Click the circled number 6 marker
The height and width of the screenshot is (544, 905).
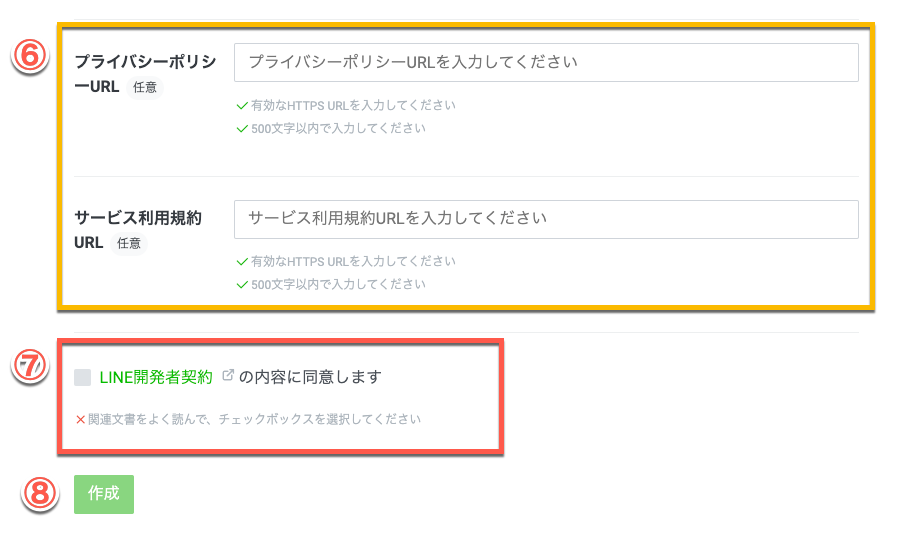(28, 57)
